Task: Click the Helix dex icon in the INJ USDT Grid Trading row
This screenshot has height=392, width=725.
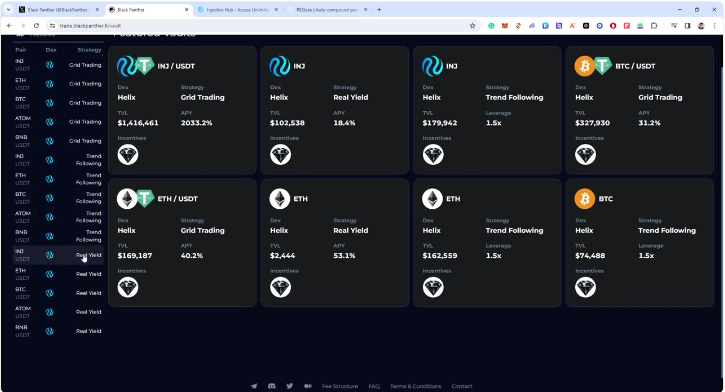Action: 49,65
